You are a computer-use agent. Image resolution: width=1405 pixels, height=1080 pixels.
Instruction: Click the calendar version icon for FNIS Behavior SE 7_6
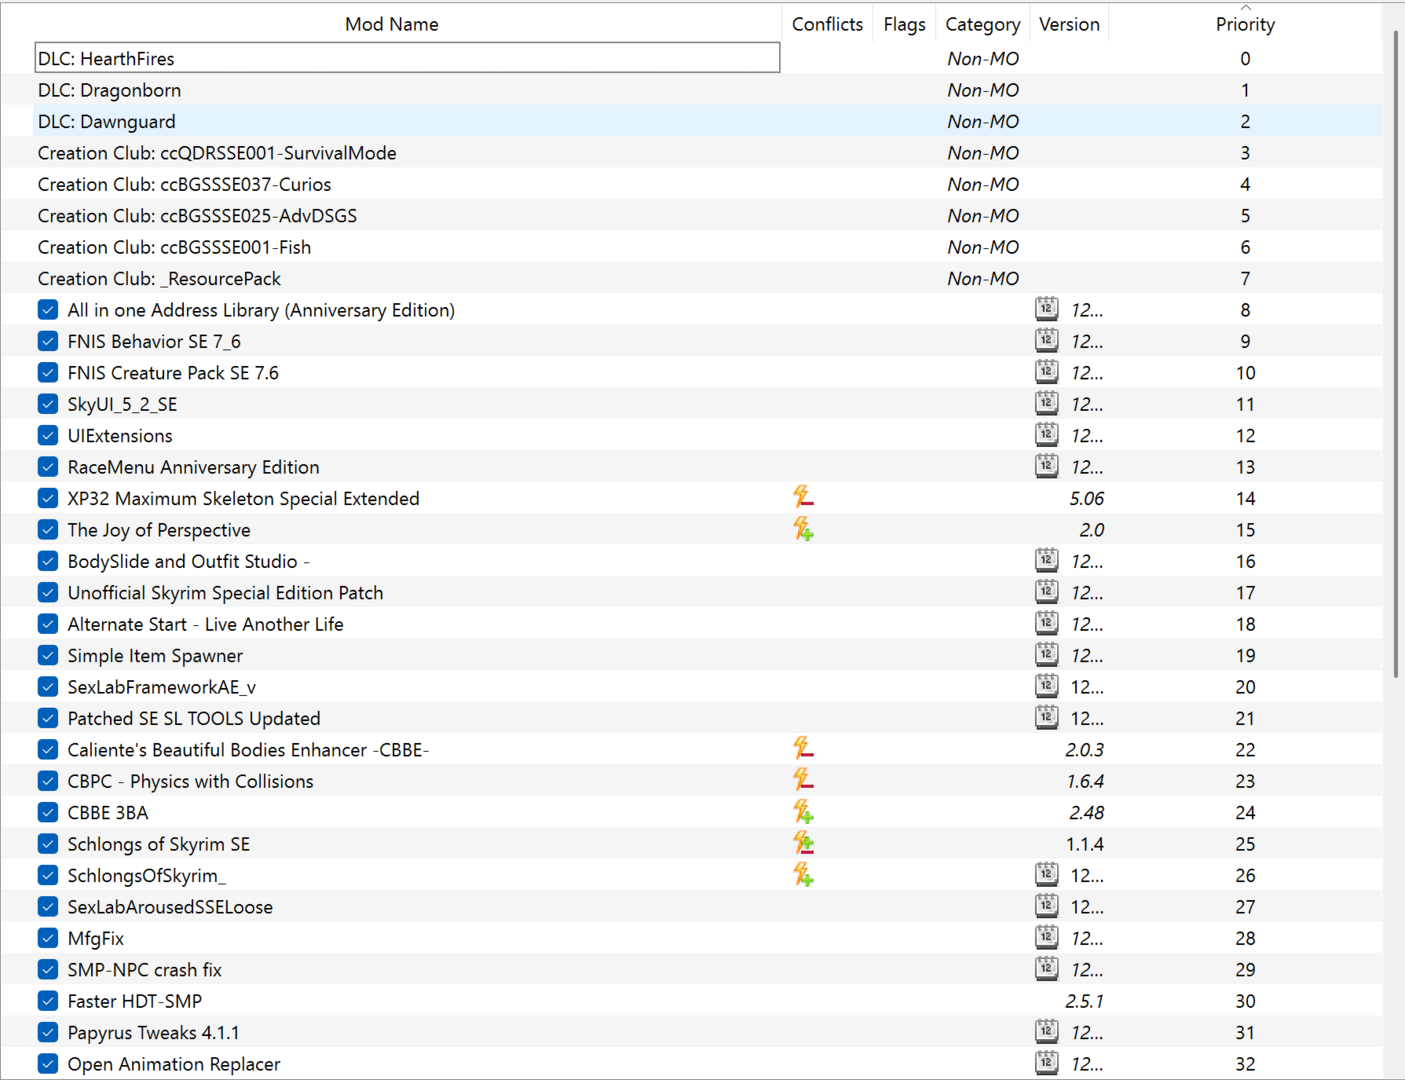tap(1046, 340)
